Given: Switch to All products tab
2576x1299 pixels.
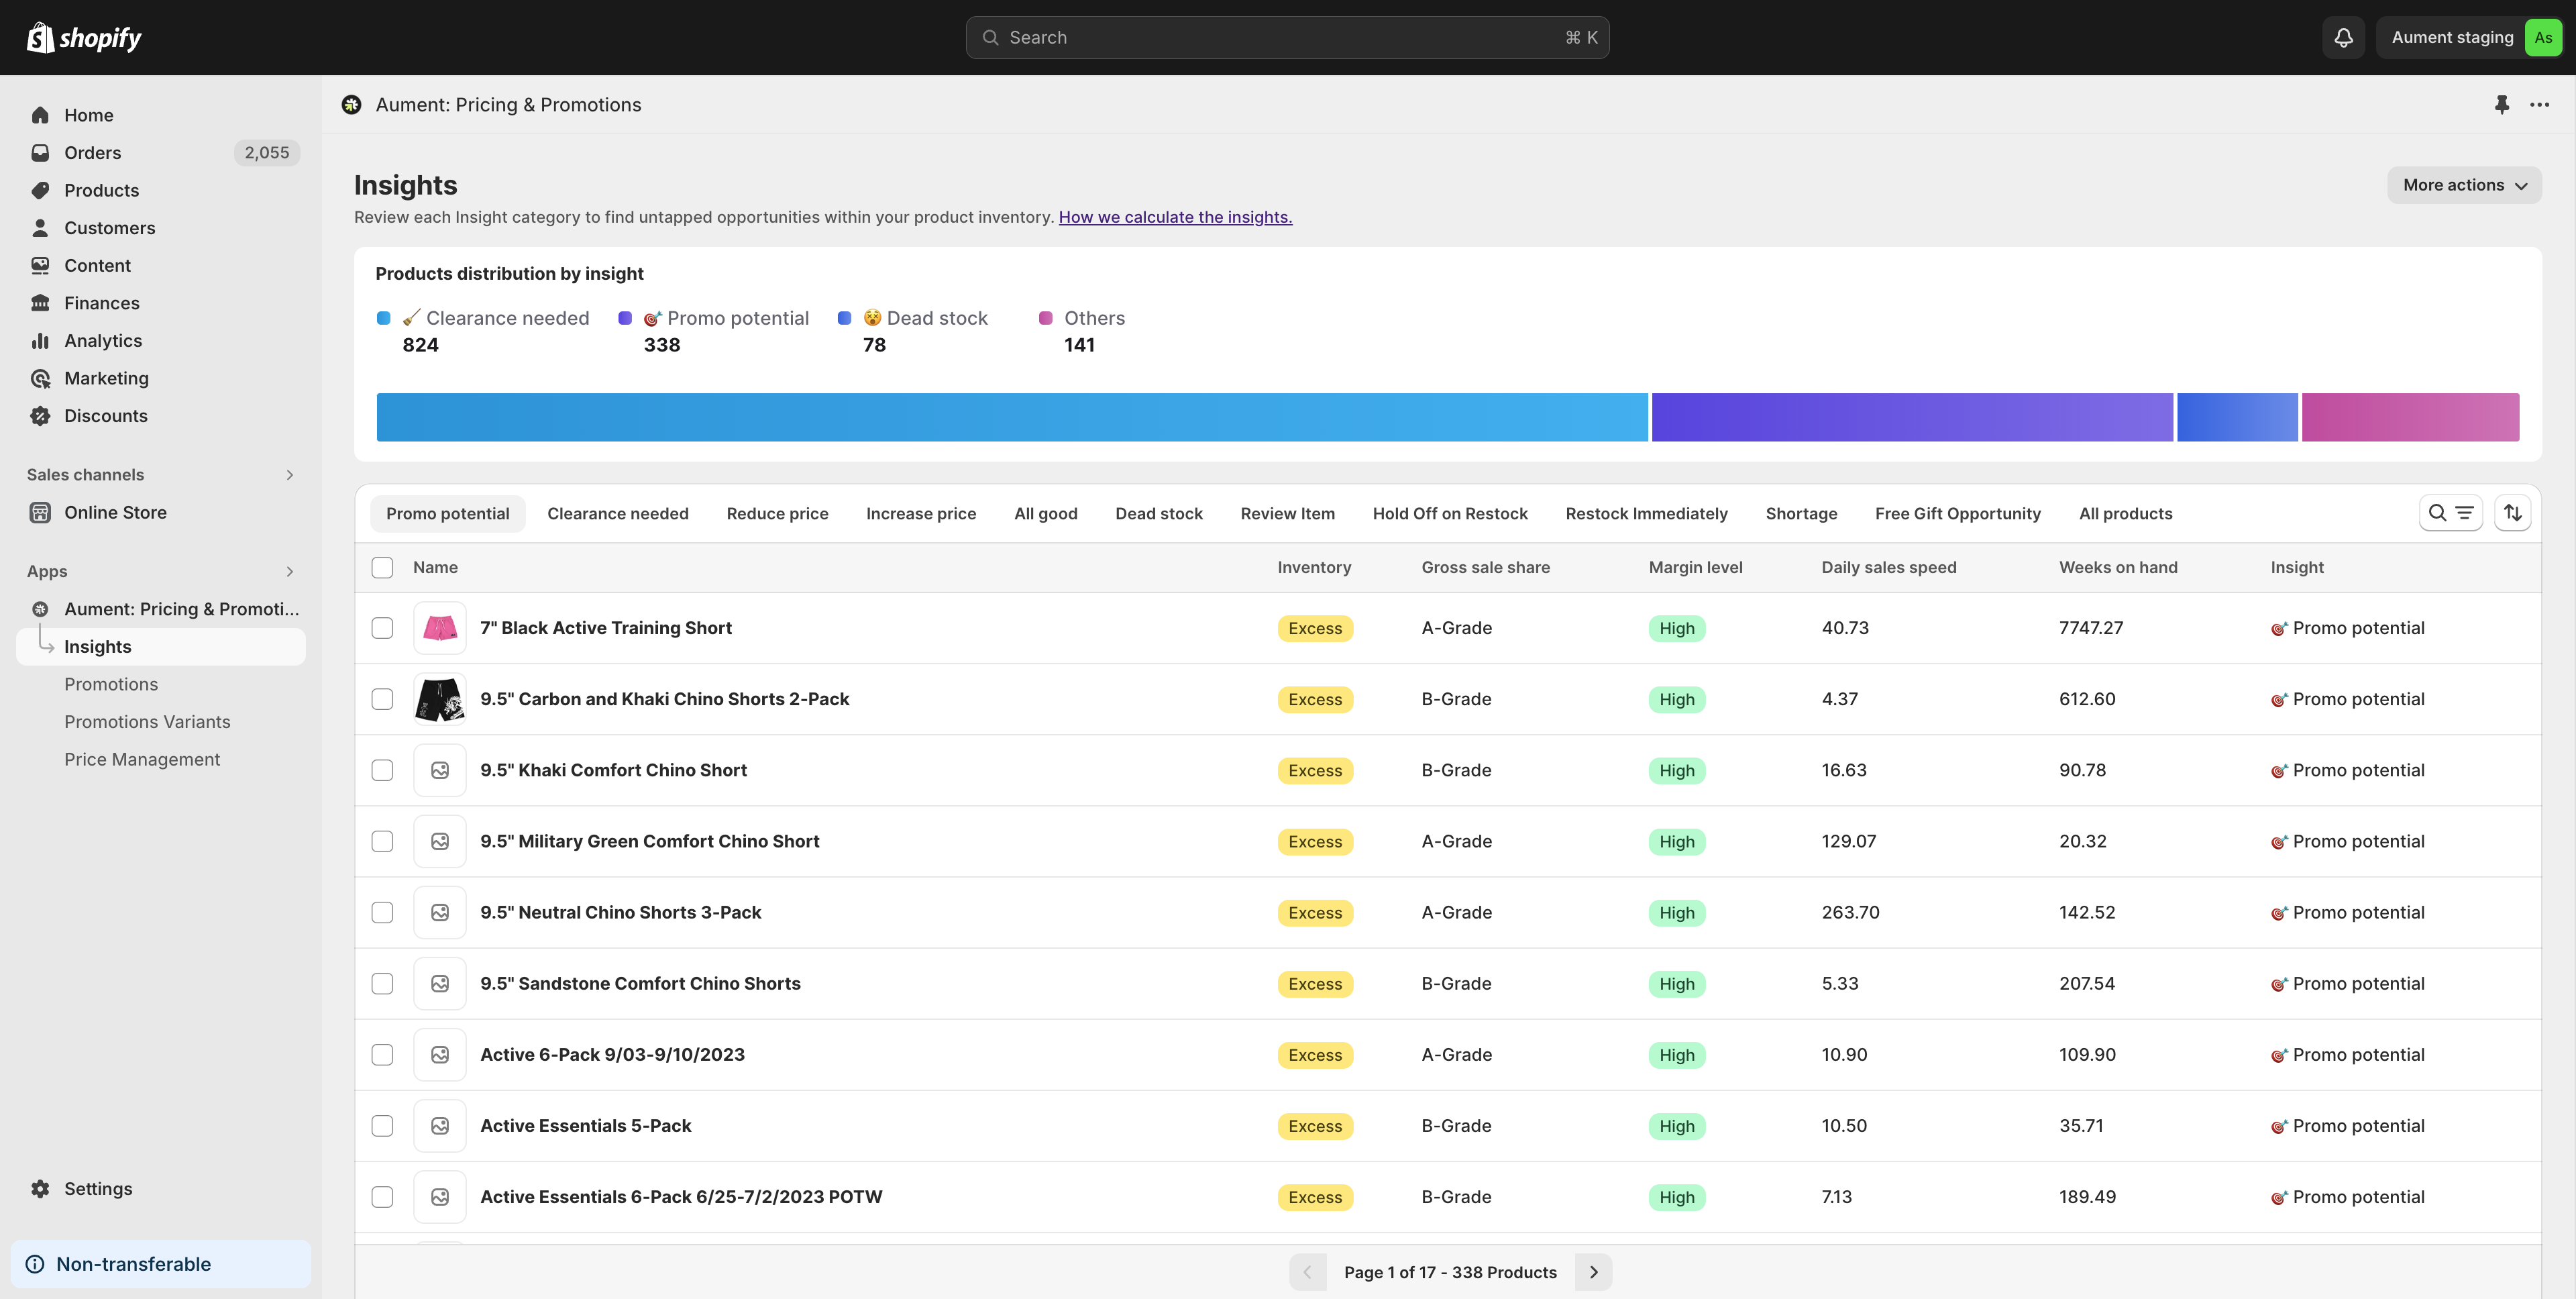Looking at the screenshot, I should (x=2125, y=513).
